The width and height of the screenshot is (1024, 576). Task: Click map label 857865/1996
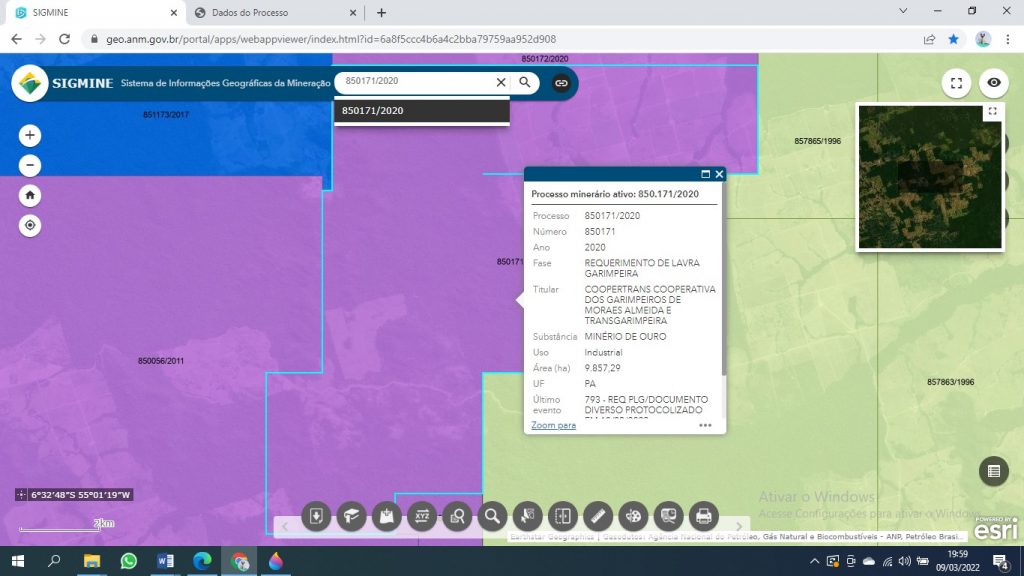(x=817, y=141)
